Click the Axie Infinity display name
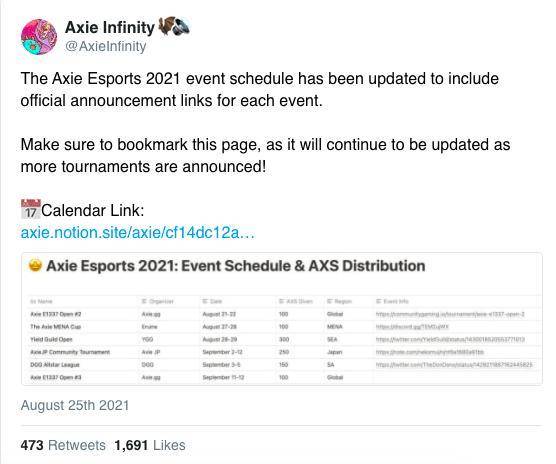This screenshot has height=464, width=556. tap(110, 27)
